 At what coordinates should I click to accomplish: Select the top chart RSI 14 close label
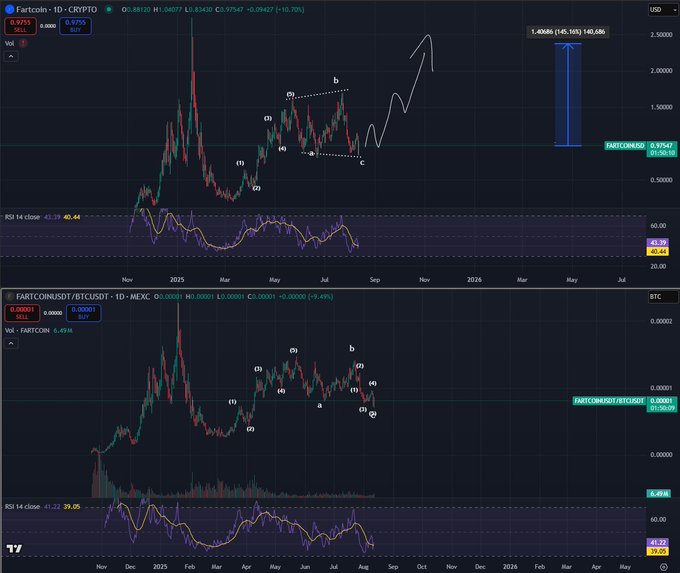pos(22,217)
